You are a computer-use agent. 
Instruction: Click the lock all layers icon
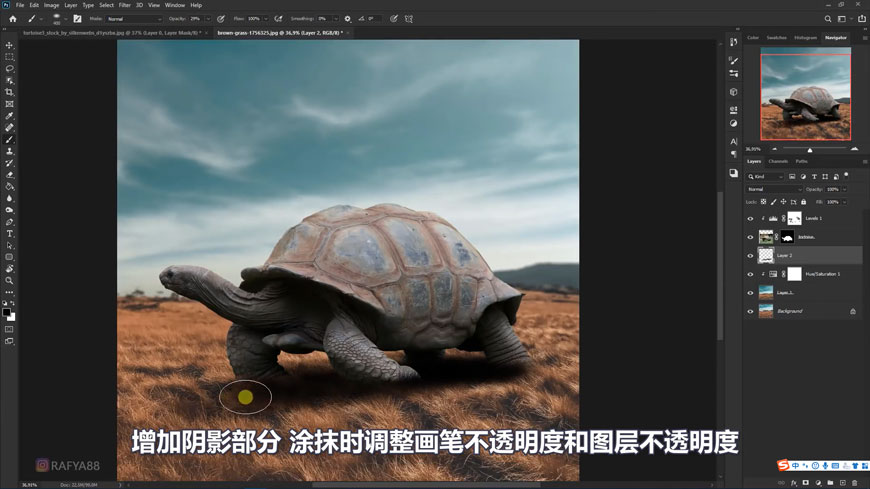803,202
